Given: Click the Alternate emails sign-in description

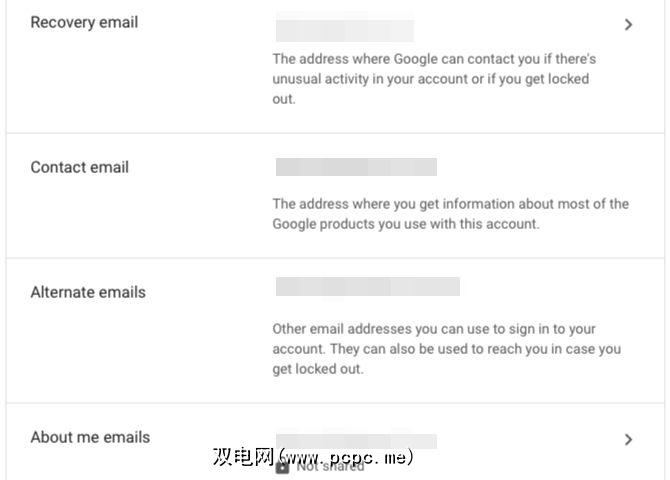Looking at the screenshot, I should coord(446,338).
